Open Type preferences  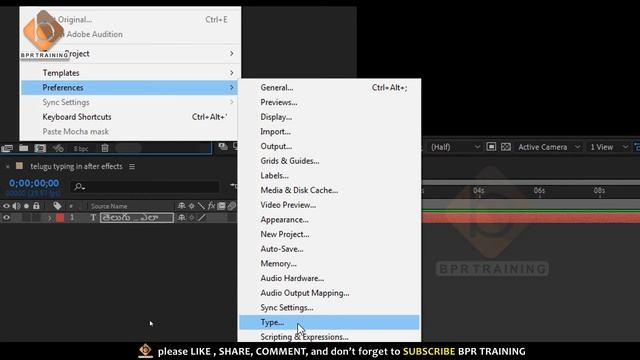pos(329,322)
